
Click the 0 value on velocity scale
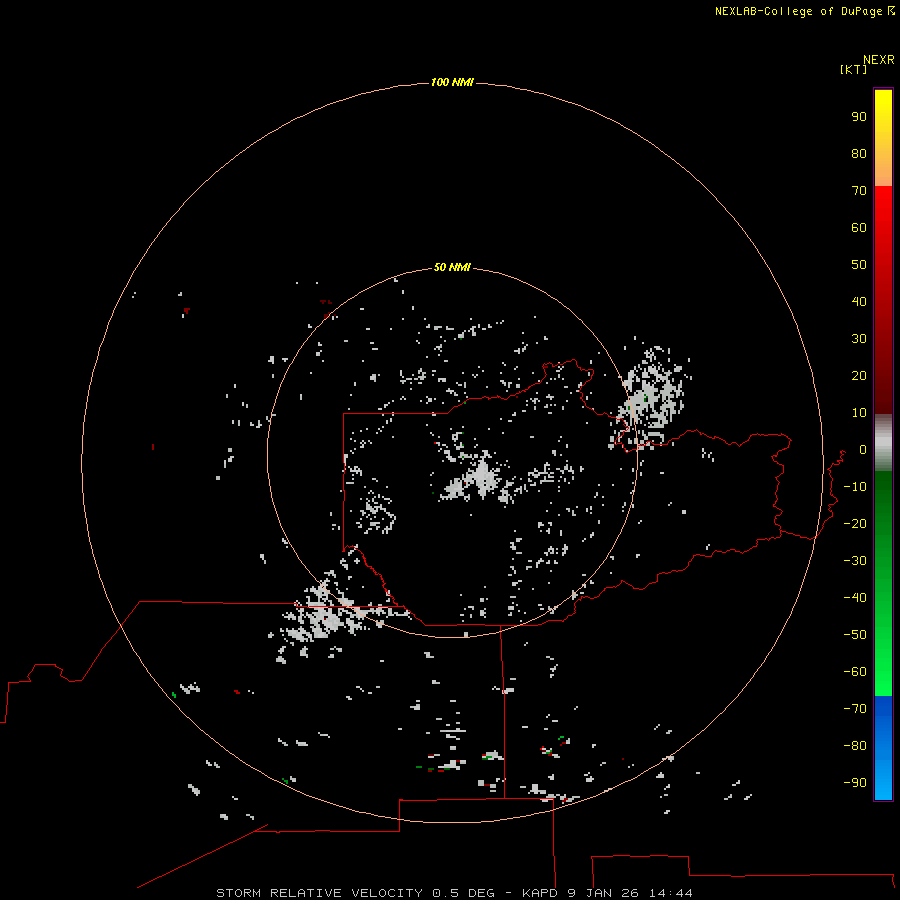click(x=863, y=449)
